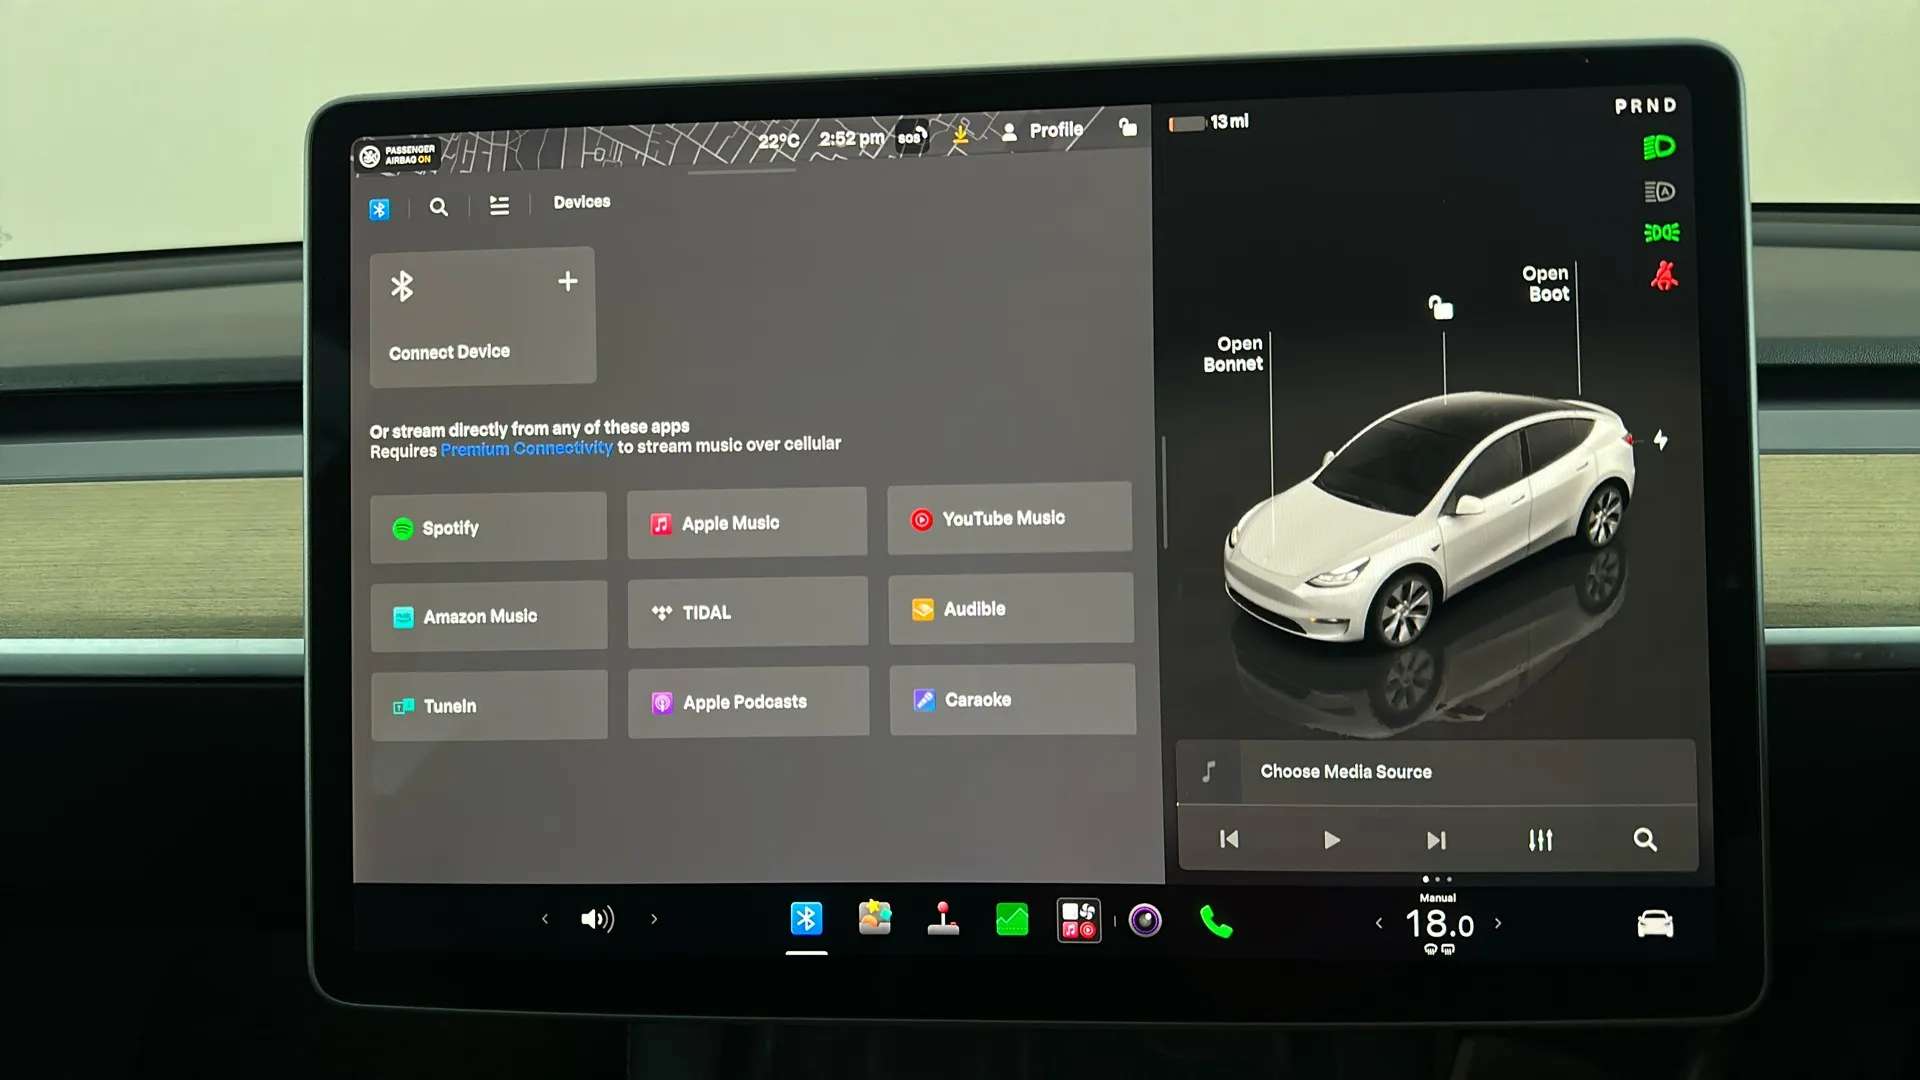The image size is (1920, 1080).
Task: Open the green energy chart app
Action: tap(1012, 920)
